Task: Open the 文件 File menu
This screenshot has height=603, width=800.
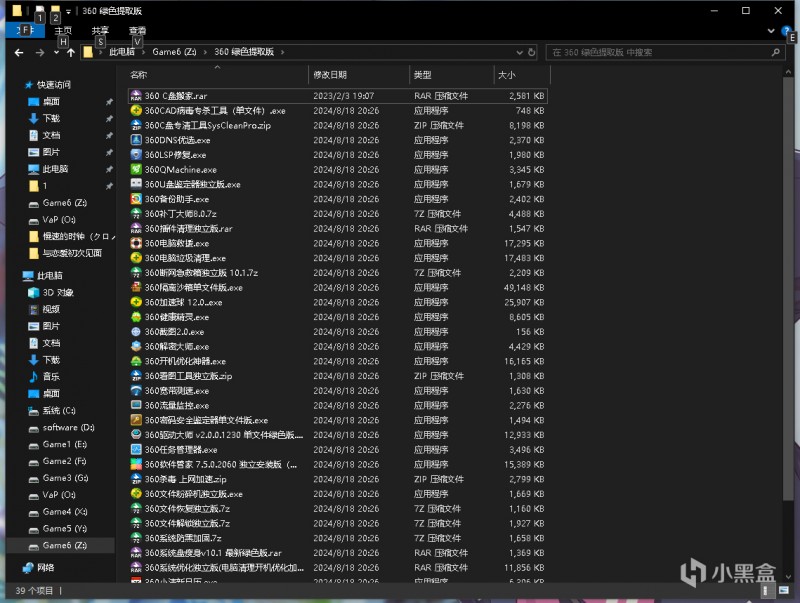Action: [25, 31]
